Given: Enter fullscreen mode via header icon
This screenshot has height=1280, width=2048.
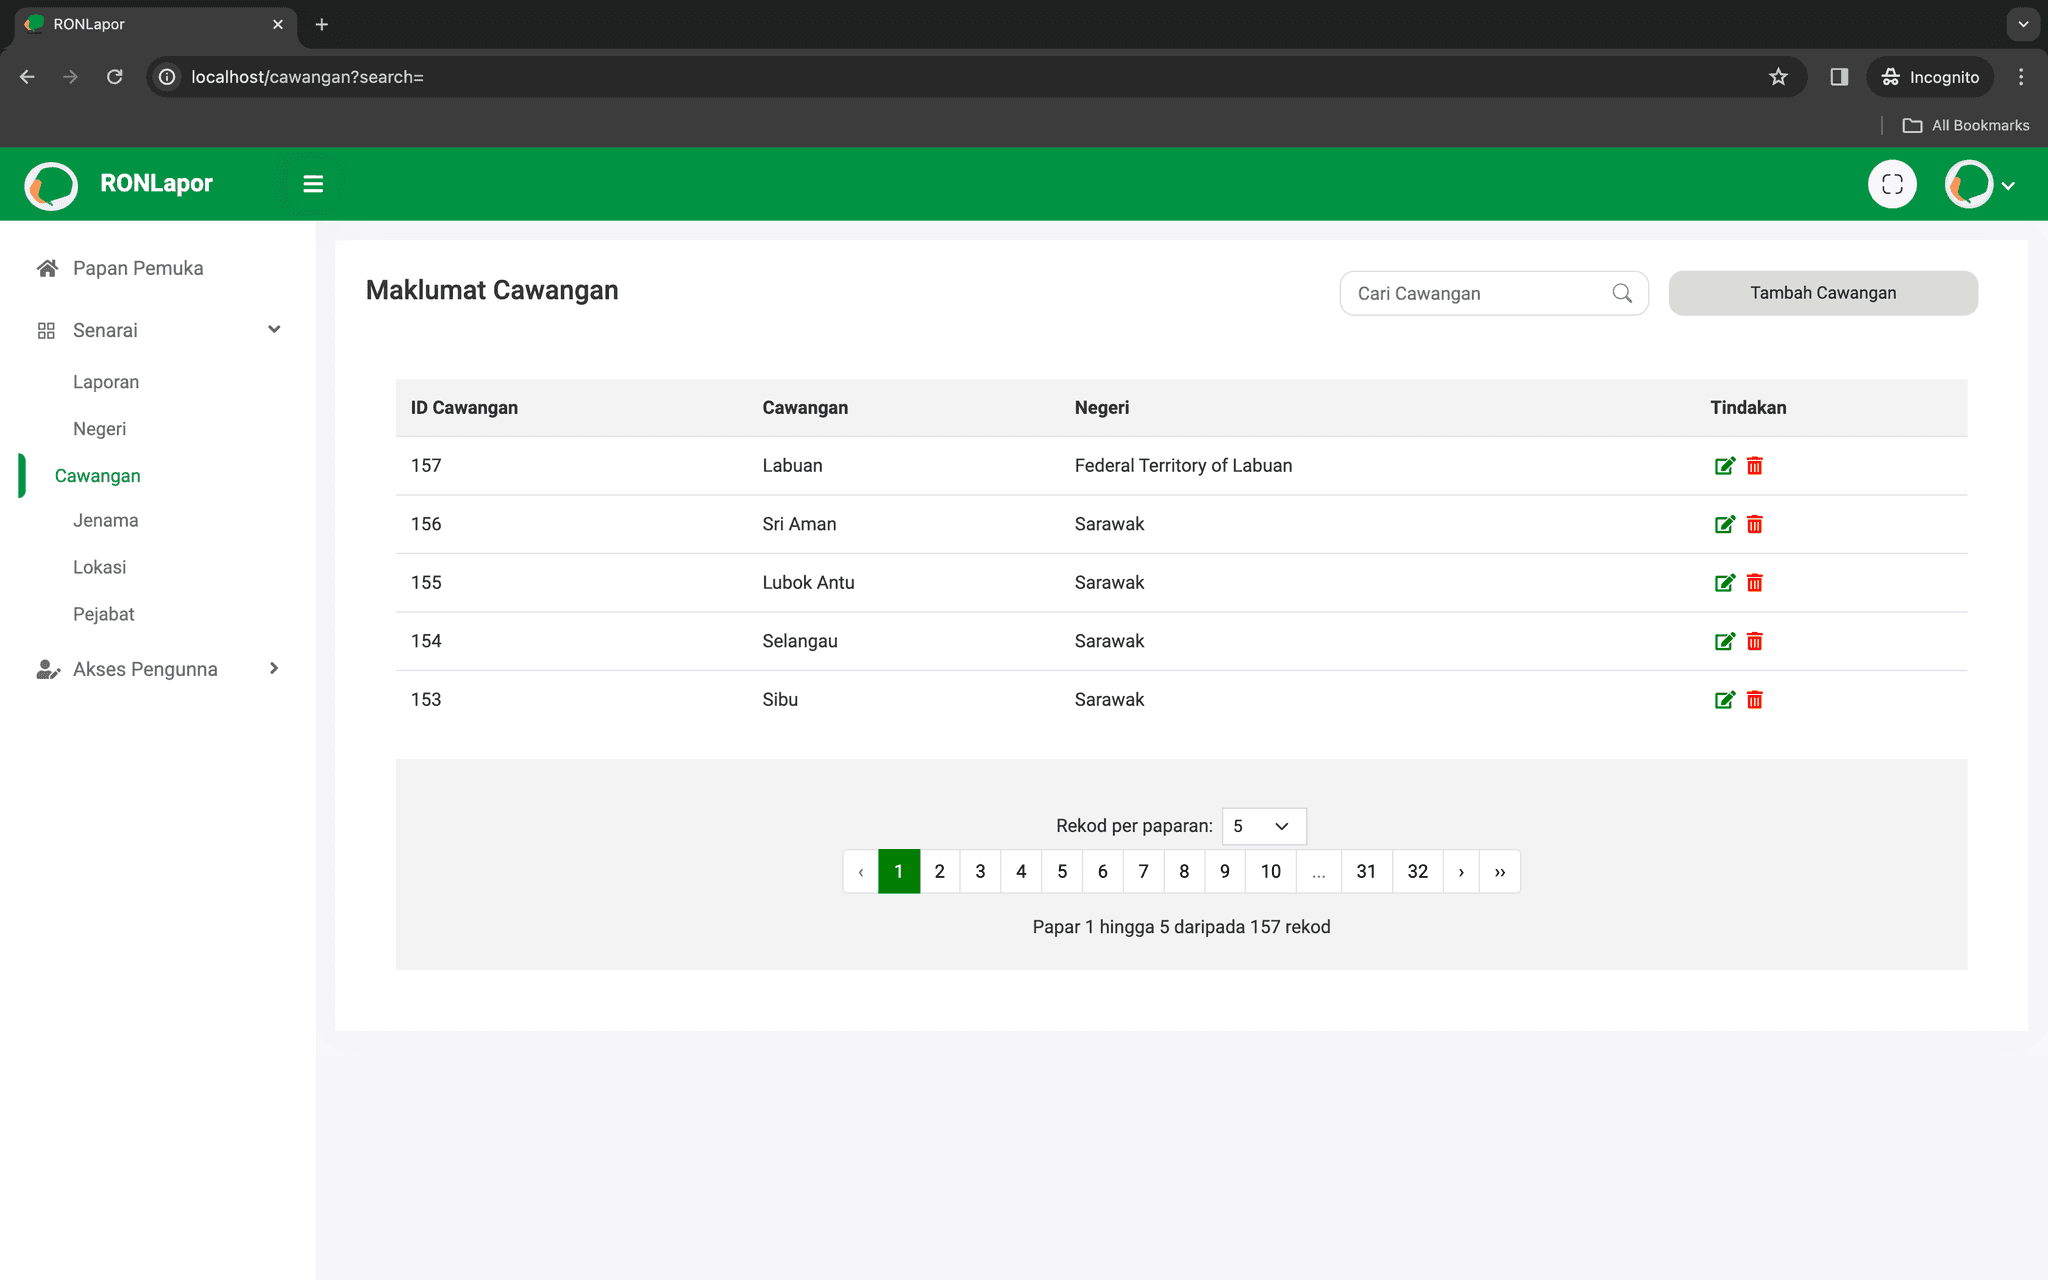Looking at the screenshot, I should click(1892, 184).
